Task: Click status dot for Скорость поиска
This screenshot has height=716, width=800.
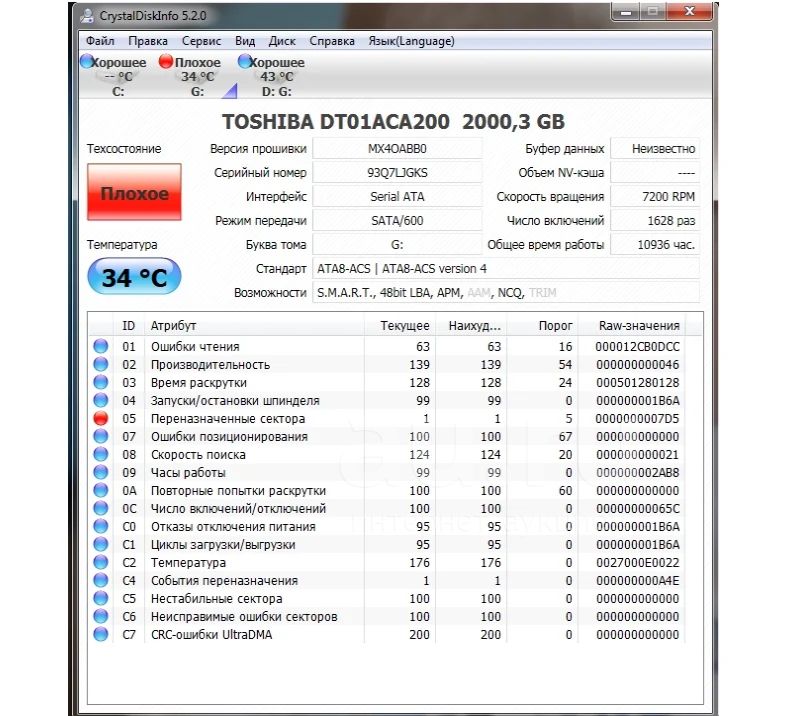Action: point(101,454)
